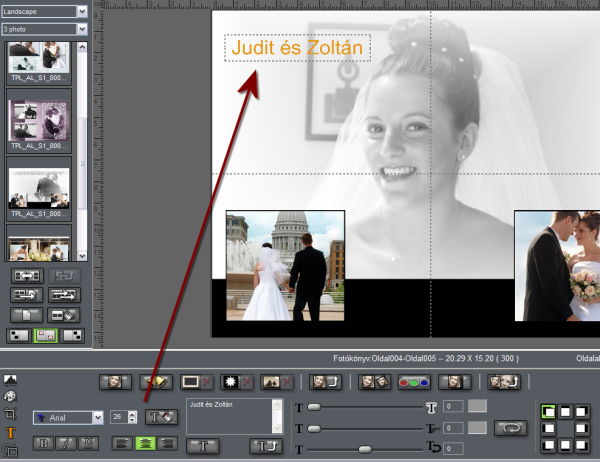600x462 pixels.
Task: Click the outline value field
Action: coord(453,406)
